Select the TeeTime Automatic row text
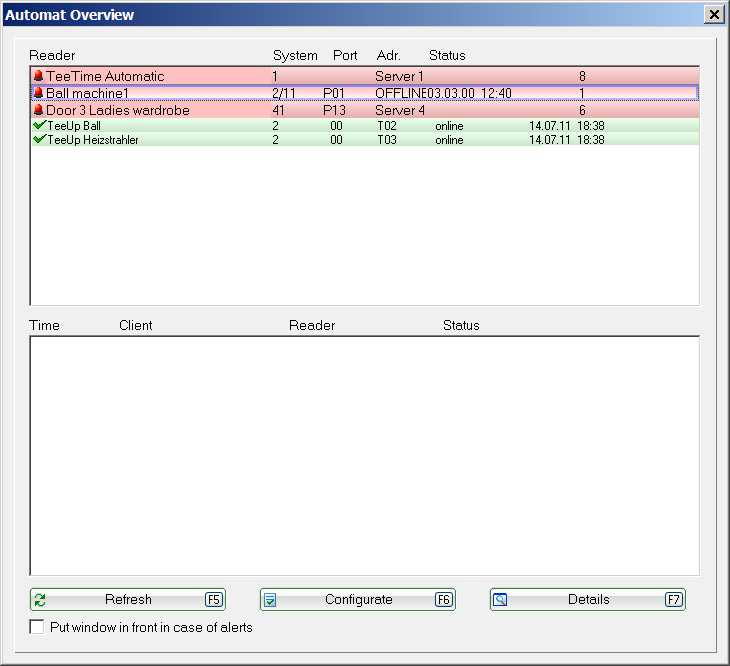730x666 pixels. (105, 76)
